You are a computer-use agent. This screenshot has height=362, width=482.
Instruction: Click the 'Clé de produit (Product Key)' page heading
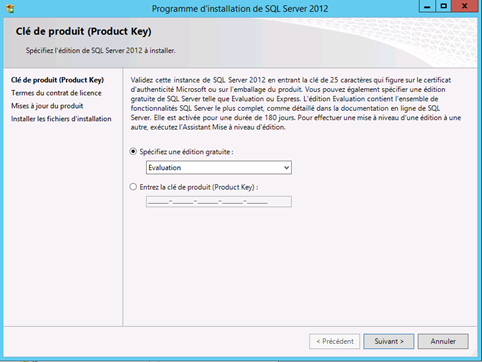point(83,31)
